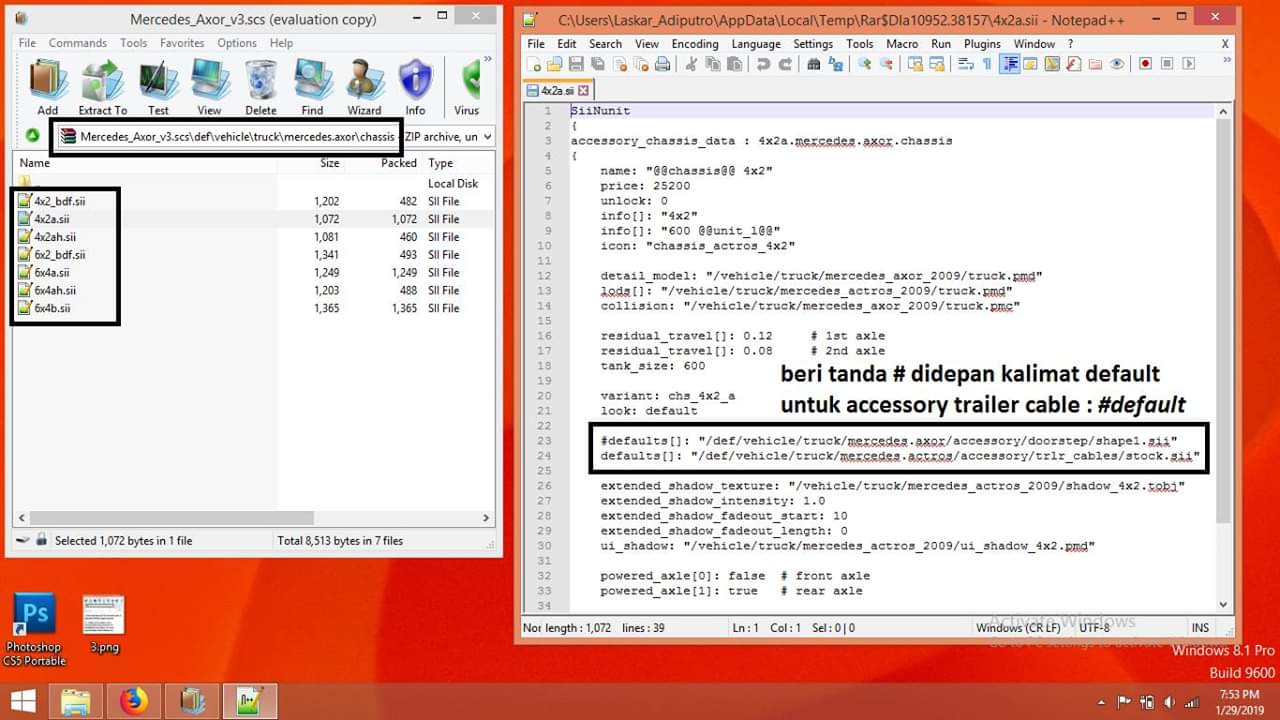Sort WinRAR list by Size column header

[x=330, y=163]
